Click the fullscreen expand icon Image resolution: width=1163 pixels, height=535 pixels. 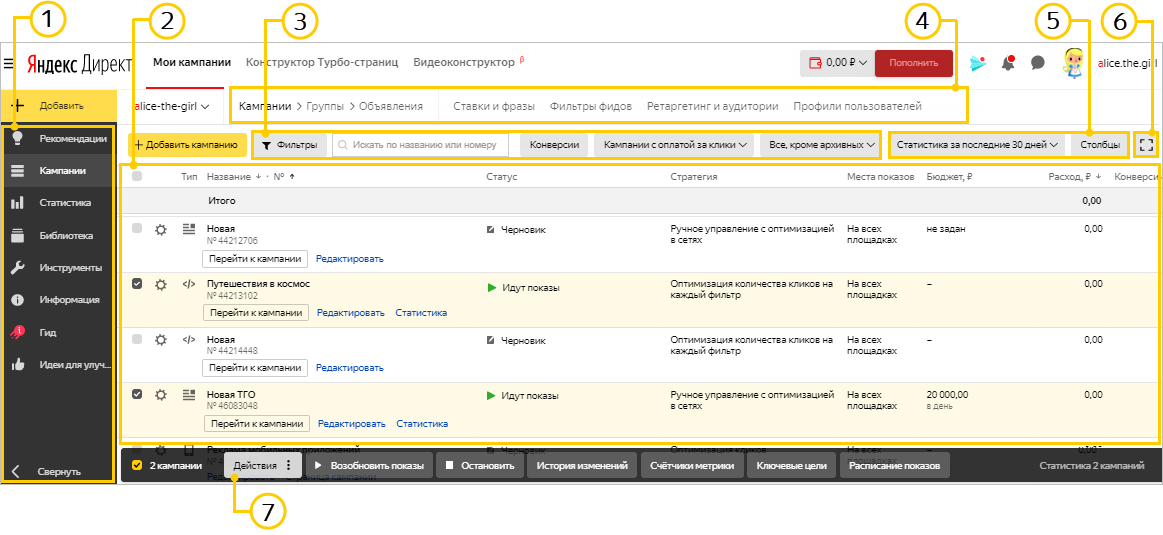pyautogui.click(x=1146, y=145)
